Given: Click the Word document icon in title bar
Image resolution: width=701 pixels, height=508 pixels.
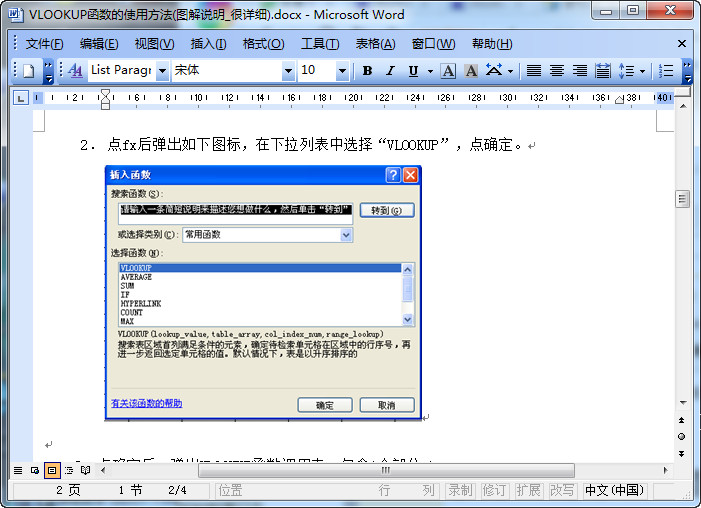Looking at the screenshot, I should point(16,14).
